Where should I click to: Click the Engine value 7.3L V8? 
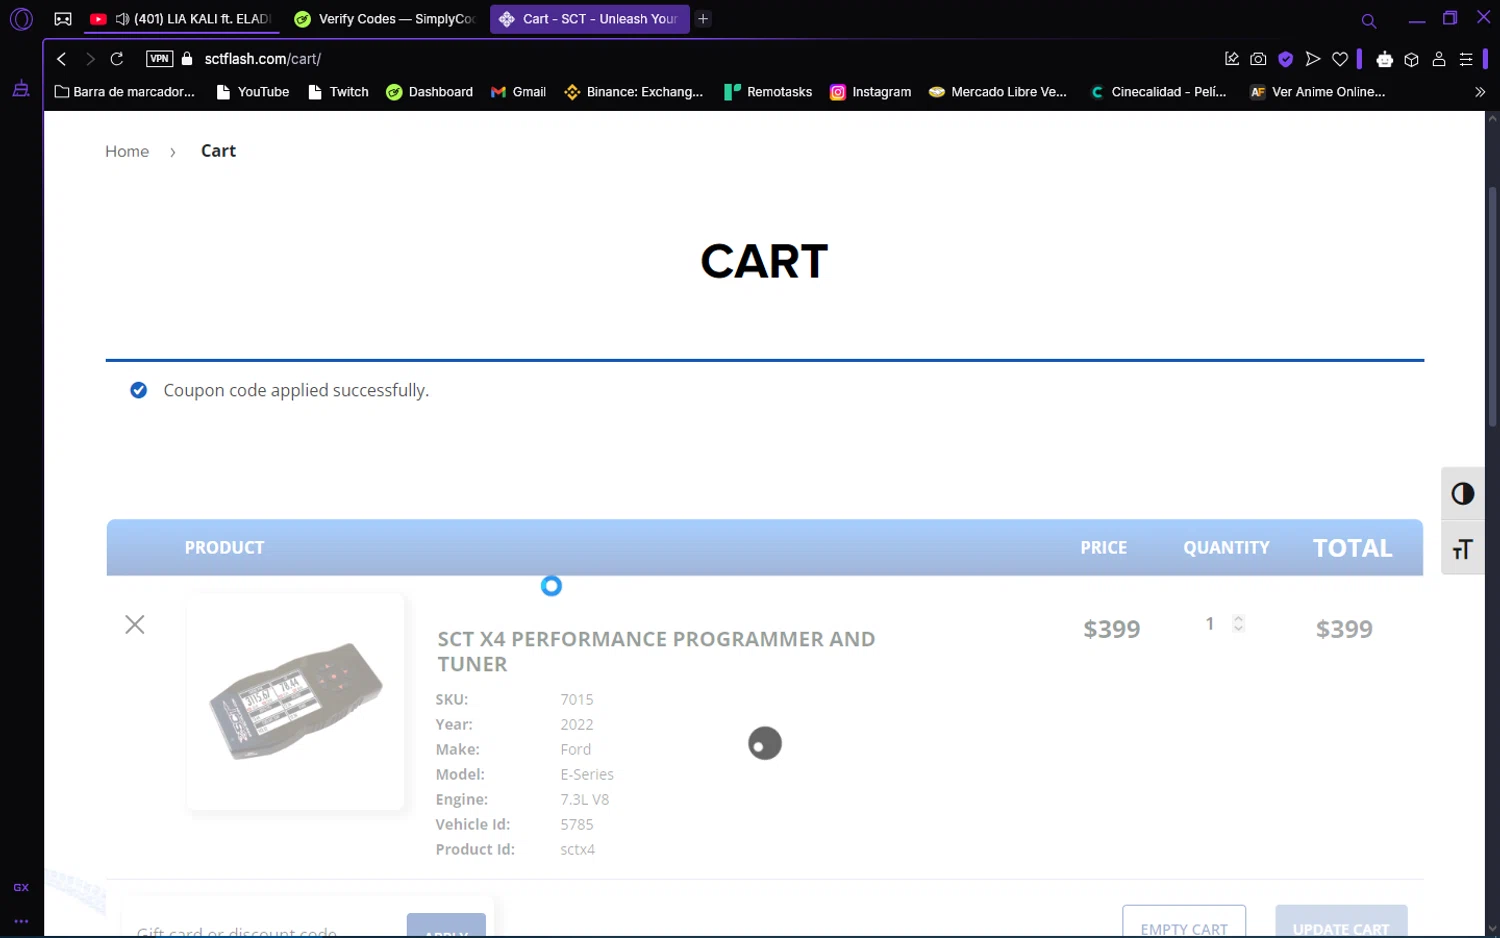585,800
